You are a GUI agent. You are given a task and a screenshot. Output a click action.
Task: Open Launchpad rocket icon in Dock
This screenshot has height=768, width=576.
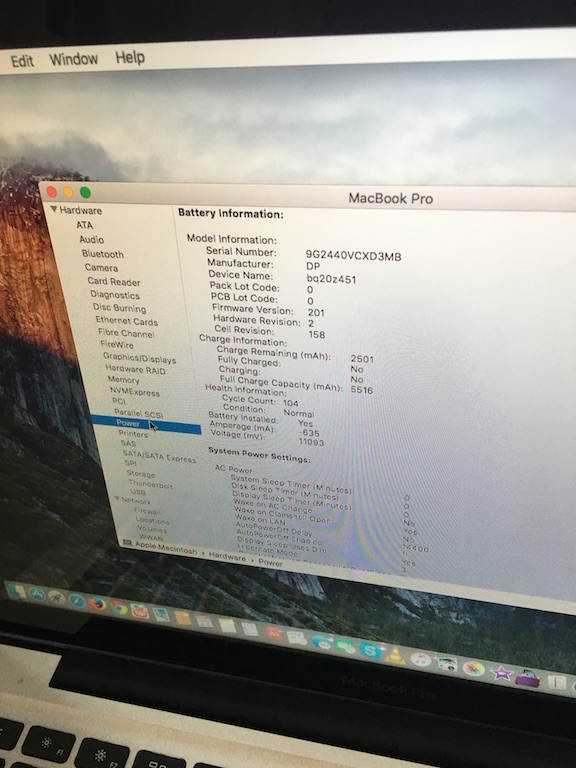(57, 598)
